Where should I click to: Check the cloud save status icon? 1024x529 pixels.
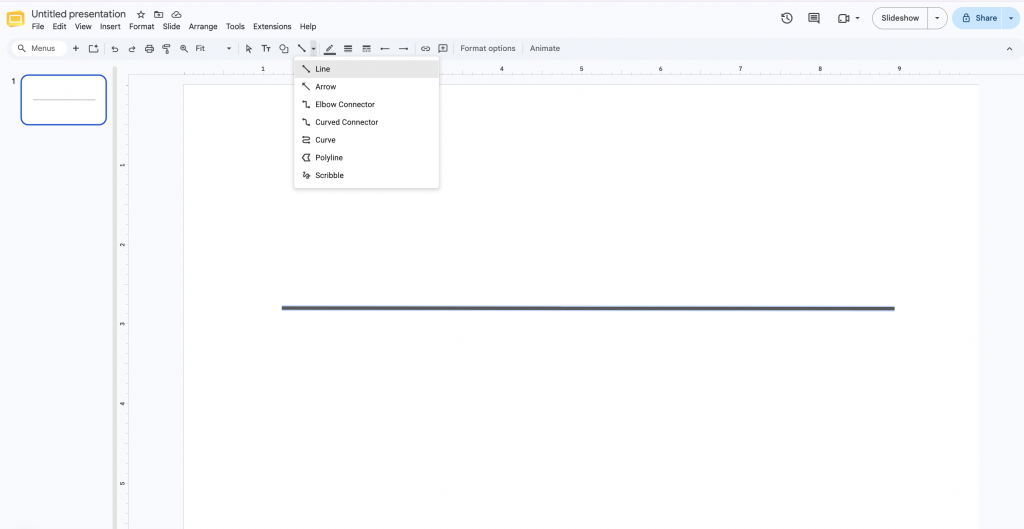[x=176, y=14]
